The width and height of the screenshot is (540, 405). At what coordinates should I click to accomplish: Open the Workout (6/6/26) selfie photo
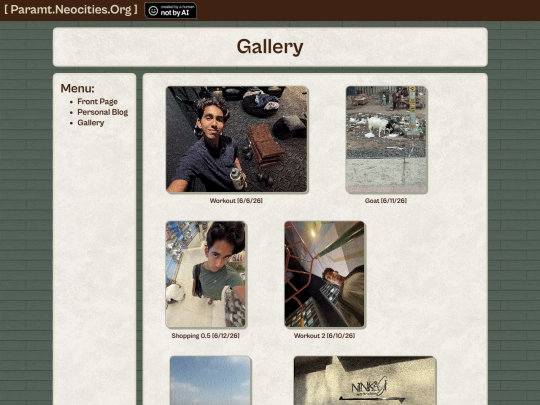click(x=237, y=139)
